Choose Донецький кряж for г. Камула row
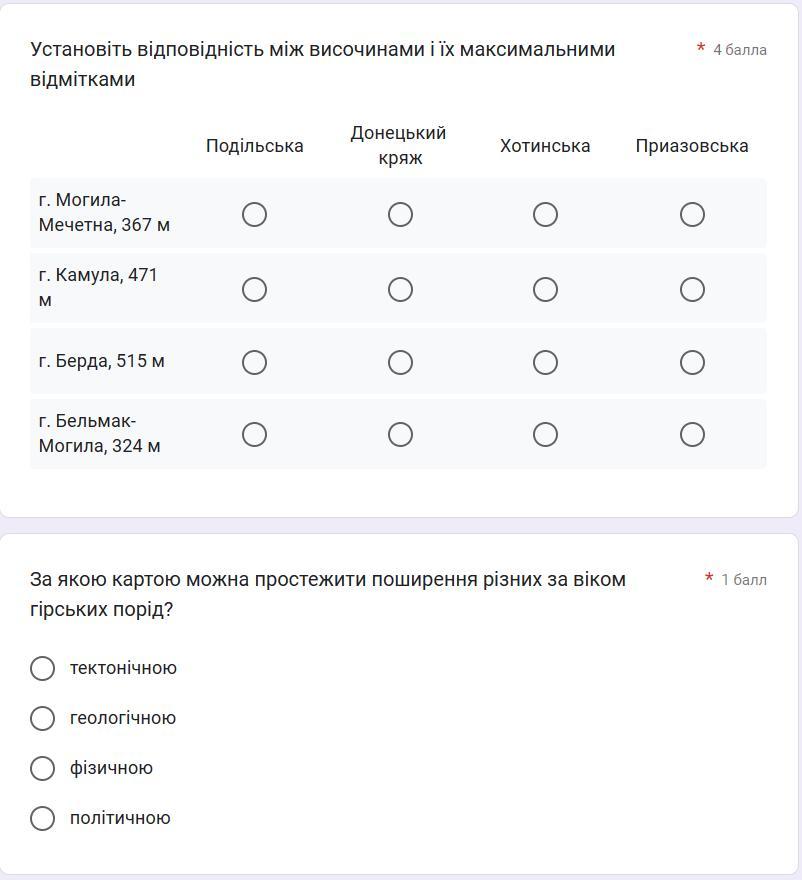802x880 pixels. point(400,289)
